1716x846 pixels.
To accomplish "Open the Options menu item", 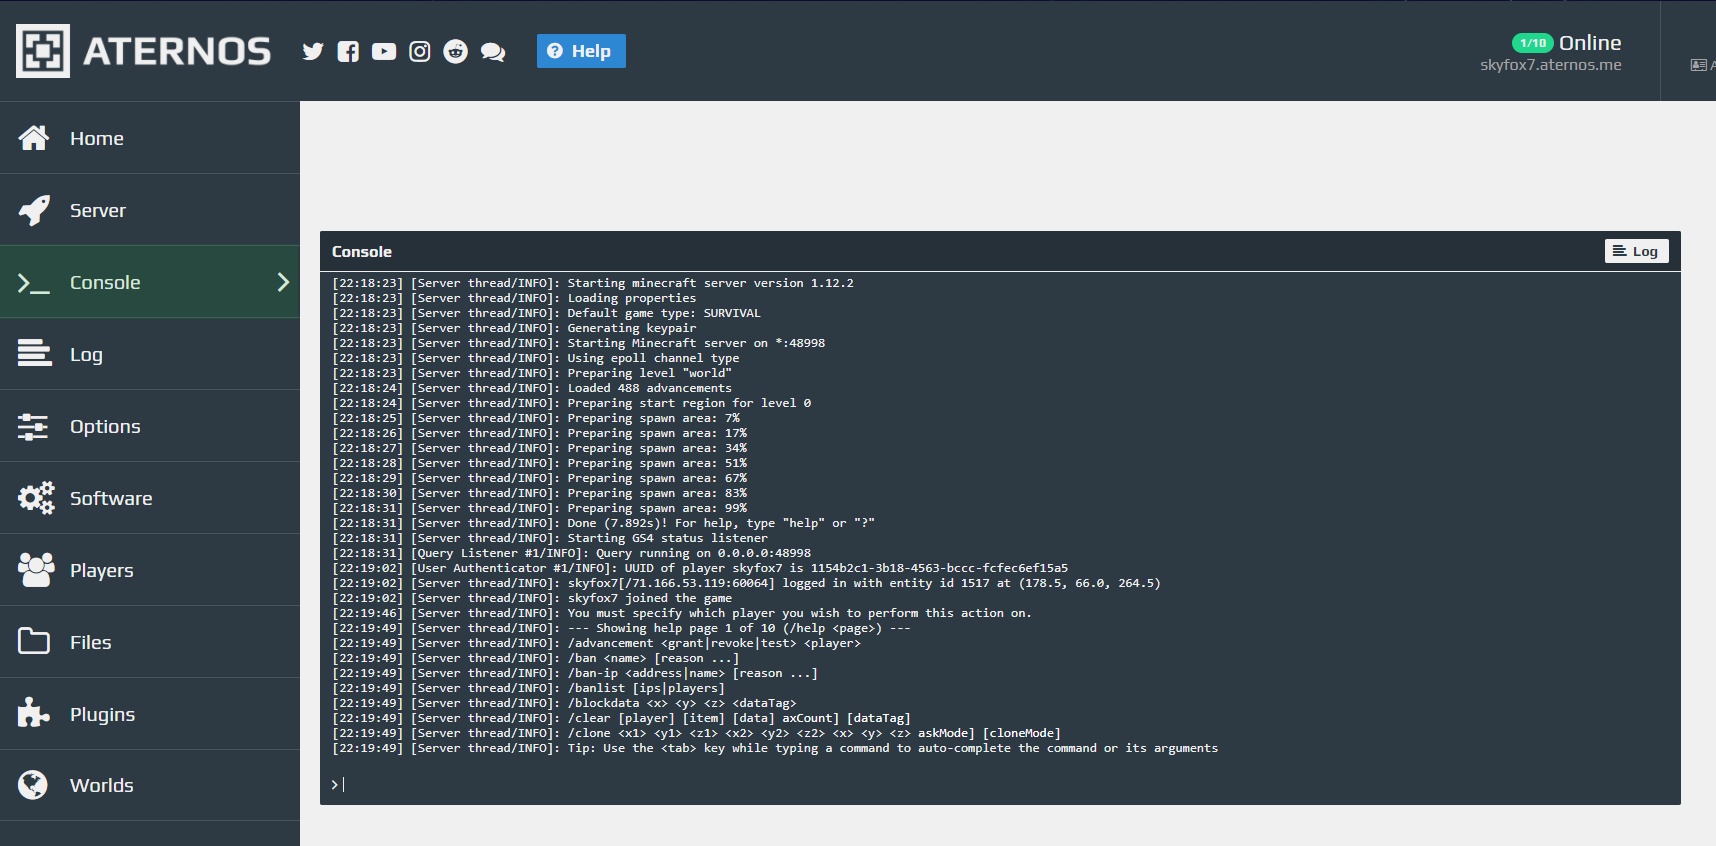I will pos(150,426).
